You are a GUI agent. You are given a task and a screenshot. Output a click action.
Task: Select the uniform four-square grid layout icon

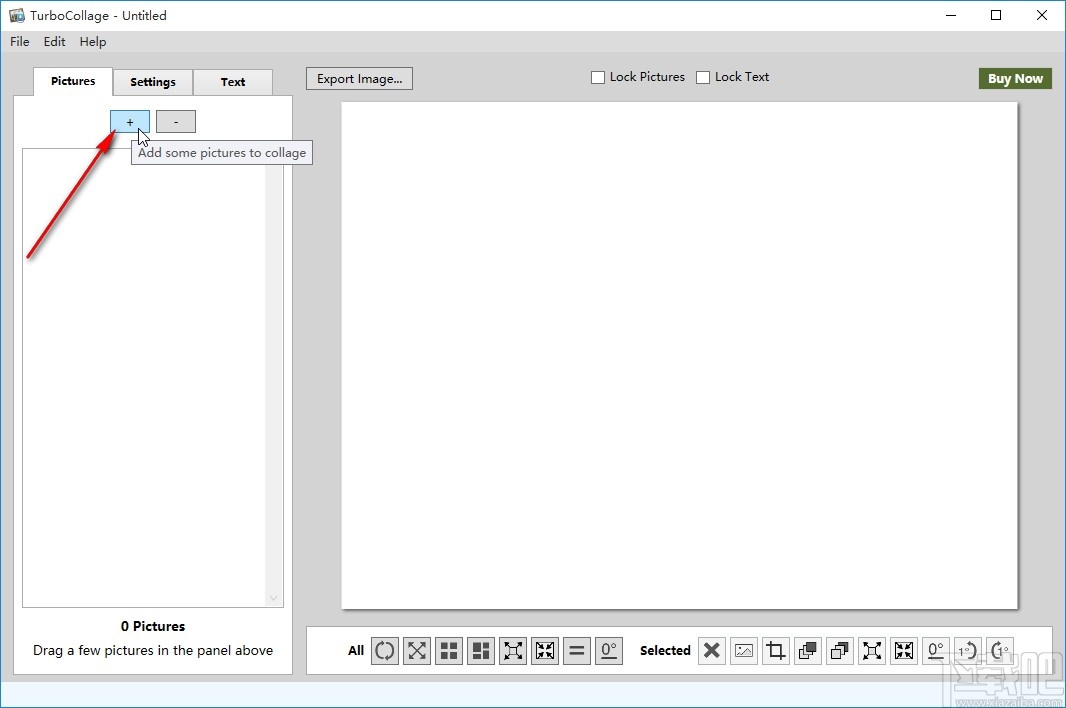[449, 651]
